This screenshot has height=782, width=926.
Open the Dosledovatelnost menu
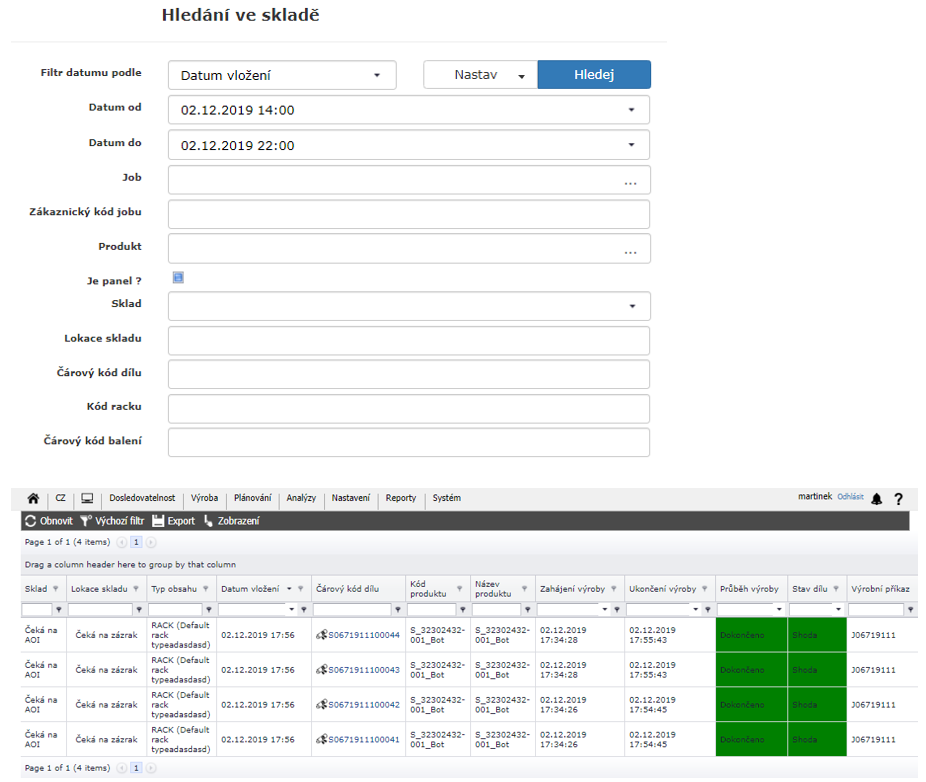click(x=142, y=498)
